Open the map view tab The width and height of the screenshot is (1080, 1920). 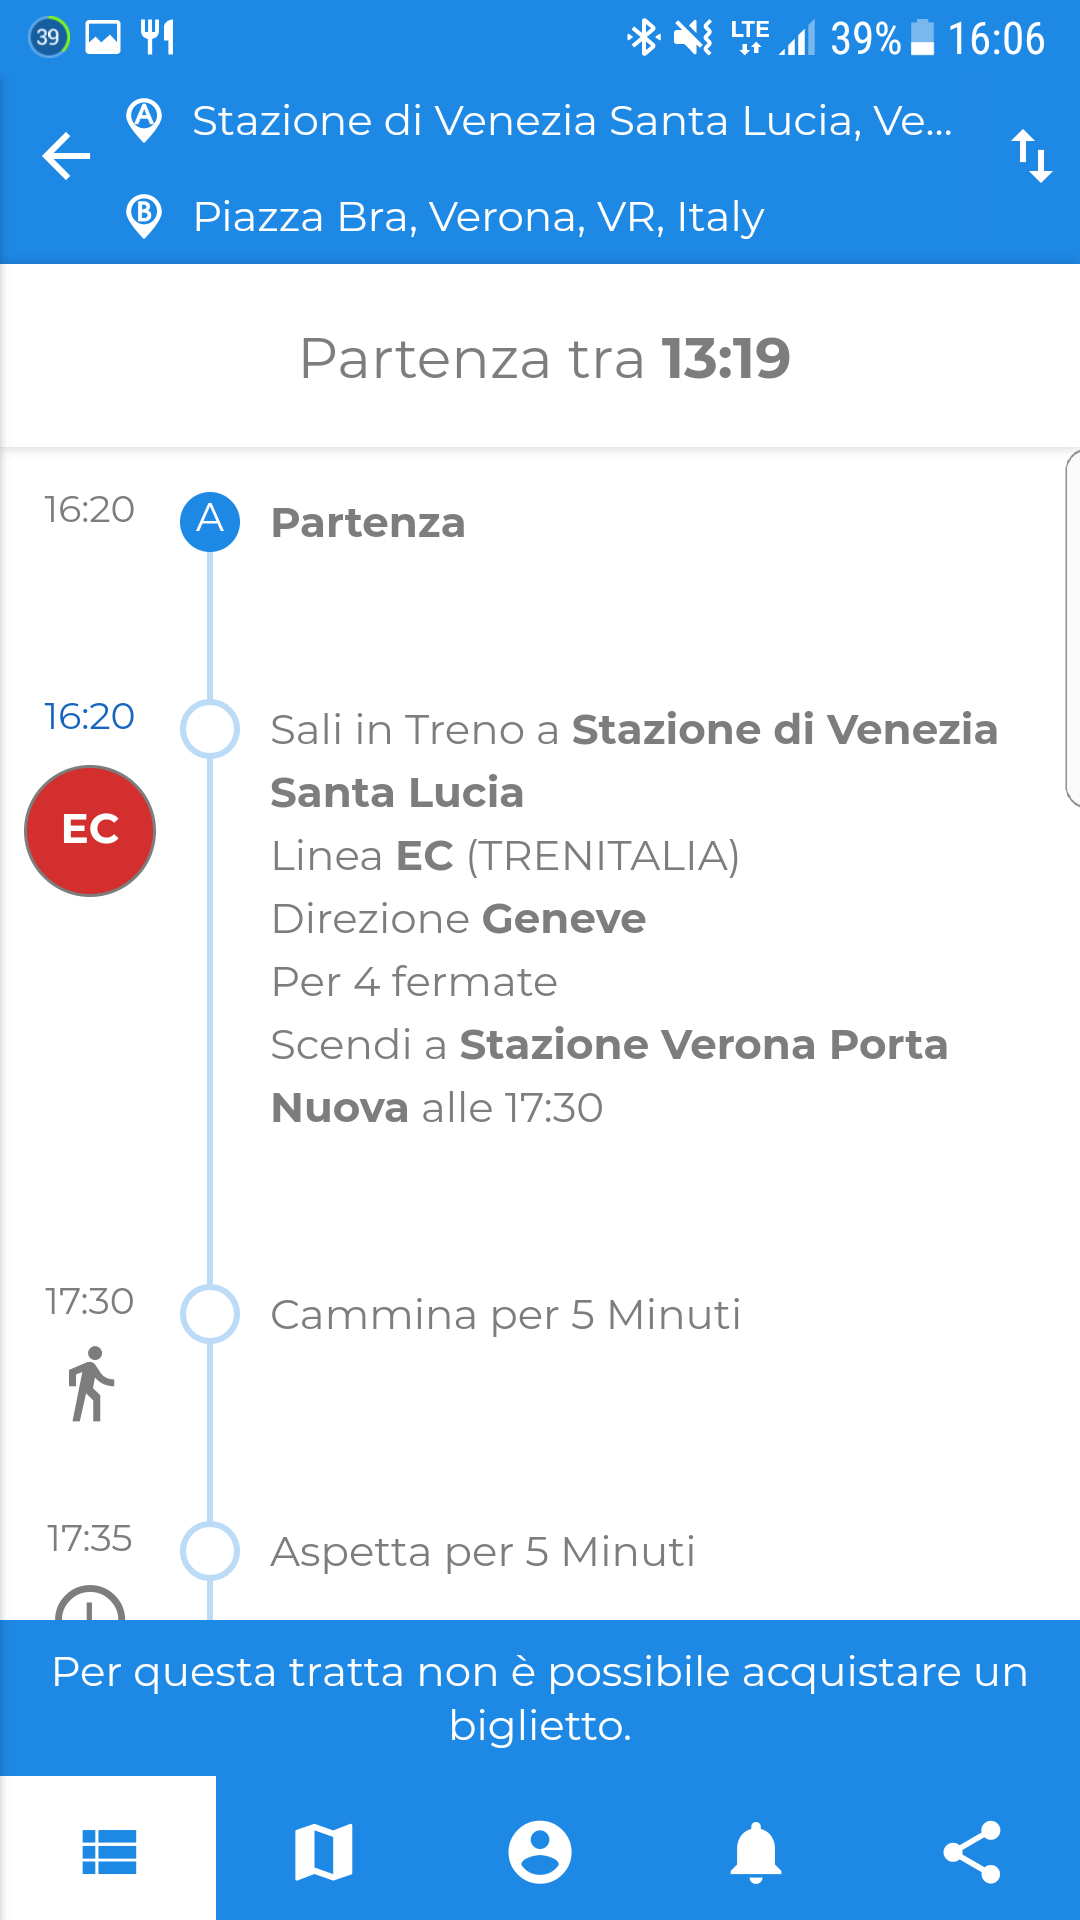[324, 1852]
